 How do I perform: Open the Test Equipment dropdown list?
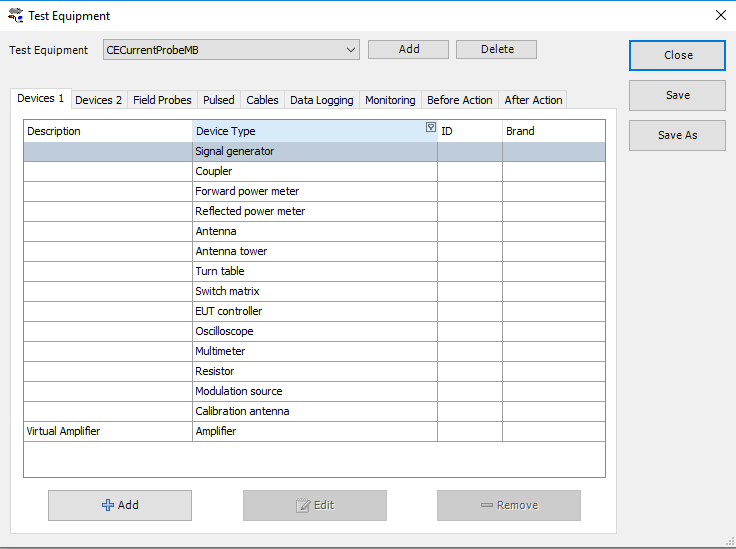click(x=350, y=50)
